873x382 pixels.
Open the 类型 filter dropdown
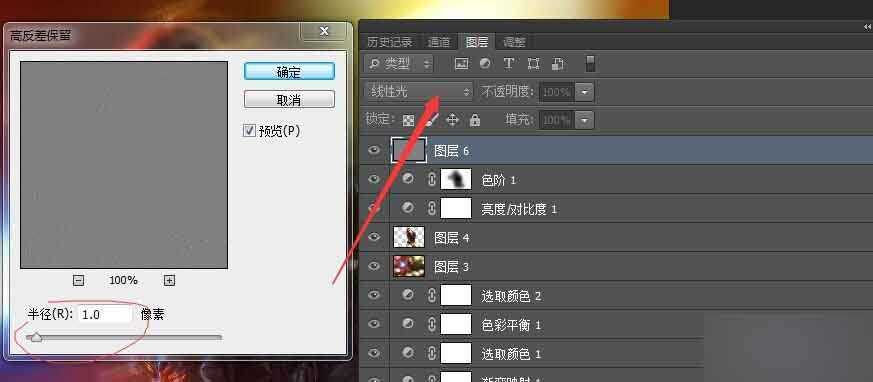(x=398, y=63)
